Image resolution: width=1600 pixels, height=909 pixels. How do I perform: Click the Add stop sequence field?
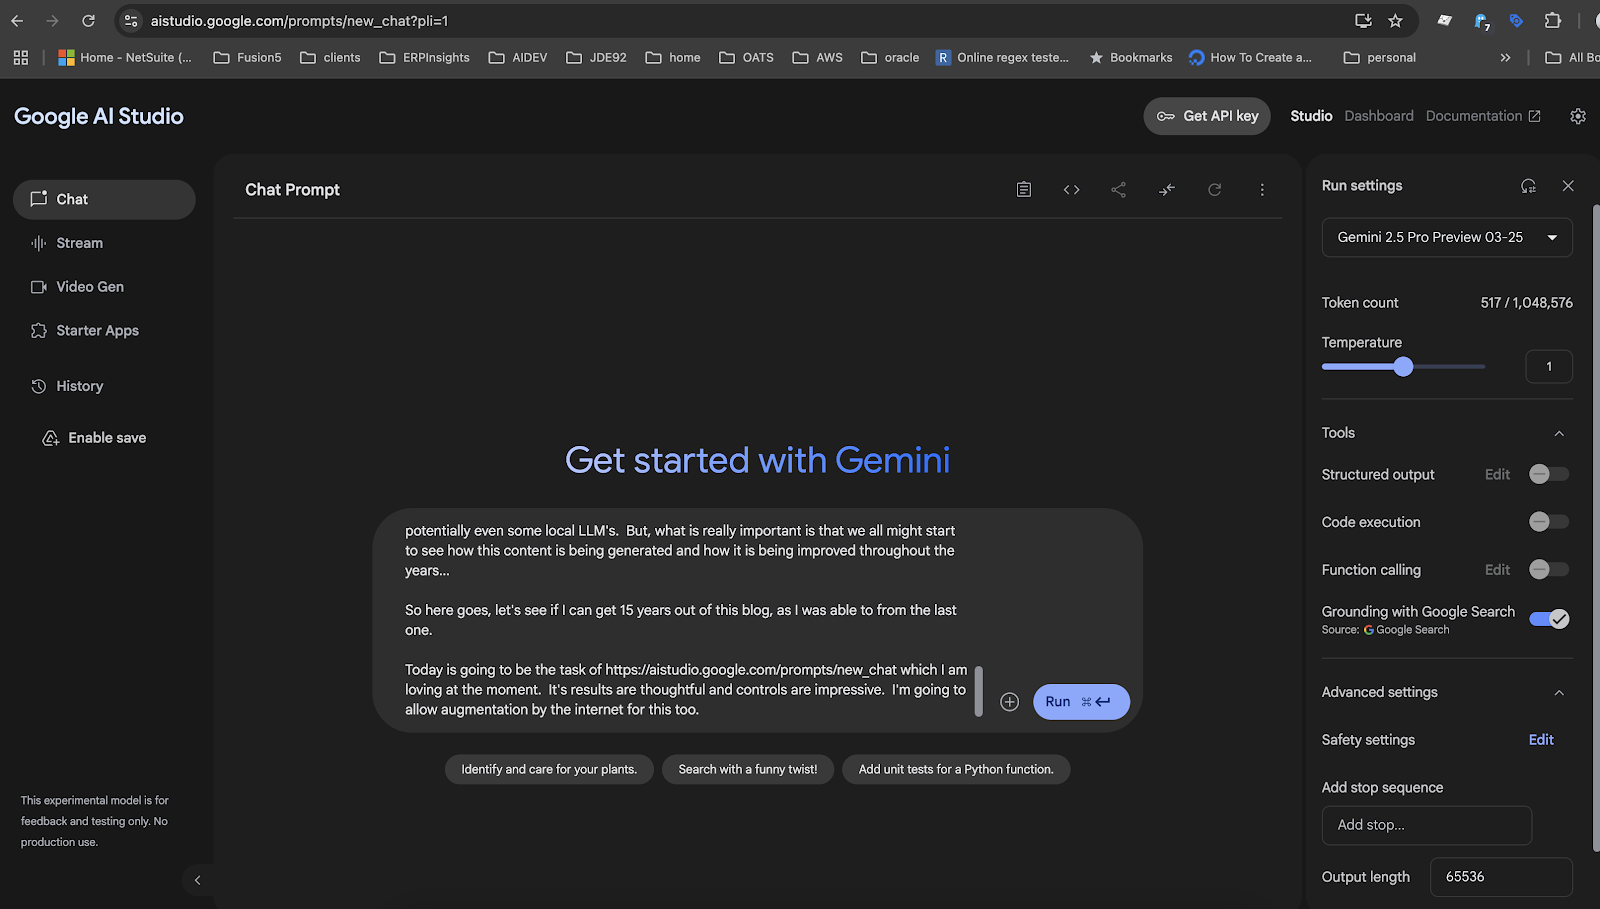(1427, 825)
